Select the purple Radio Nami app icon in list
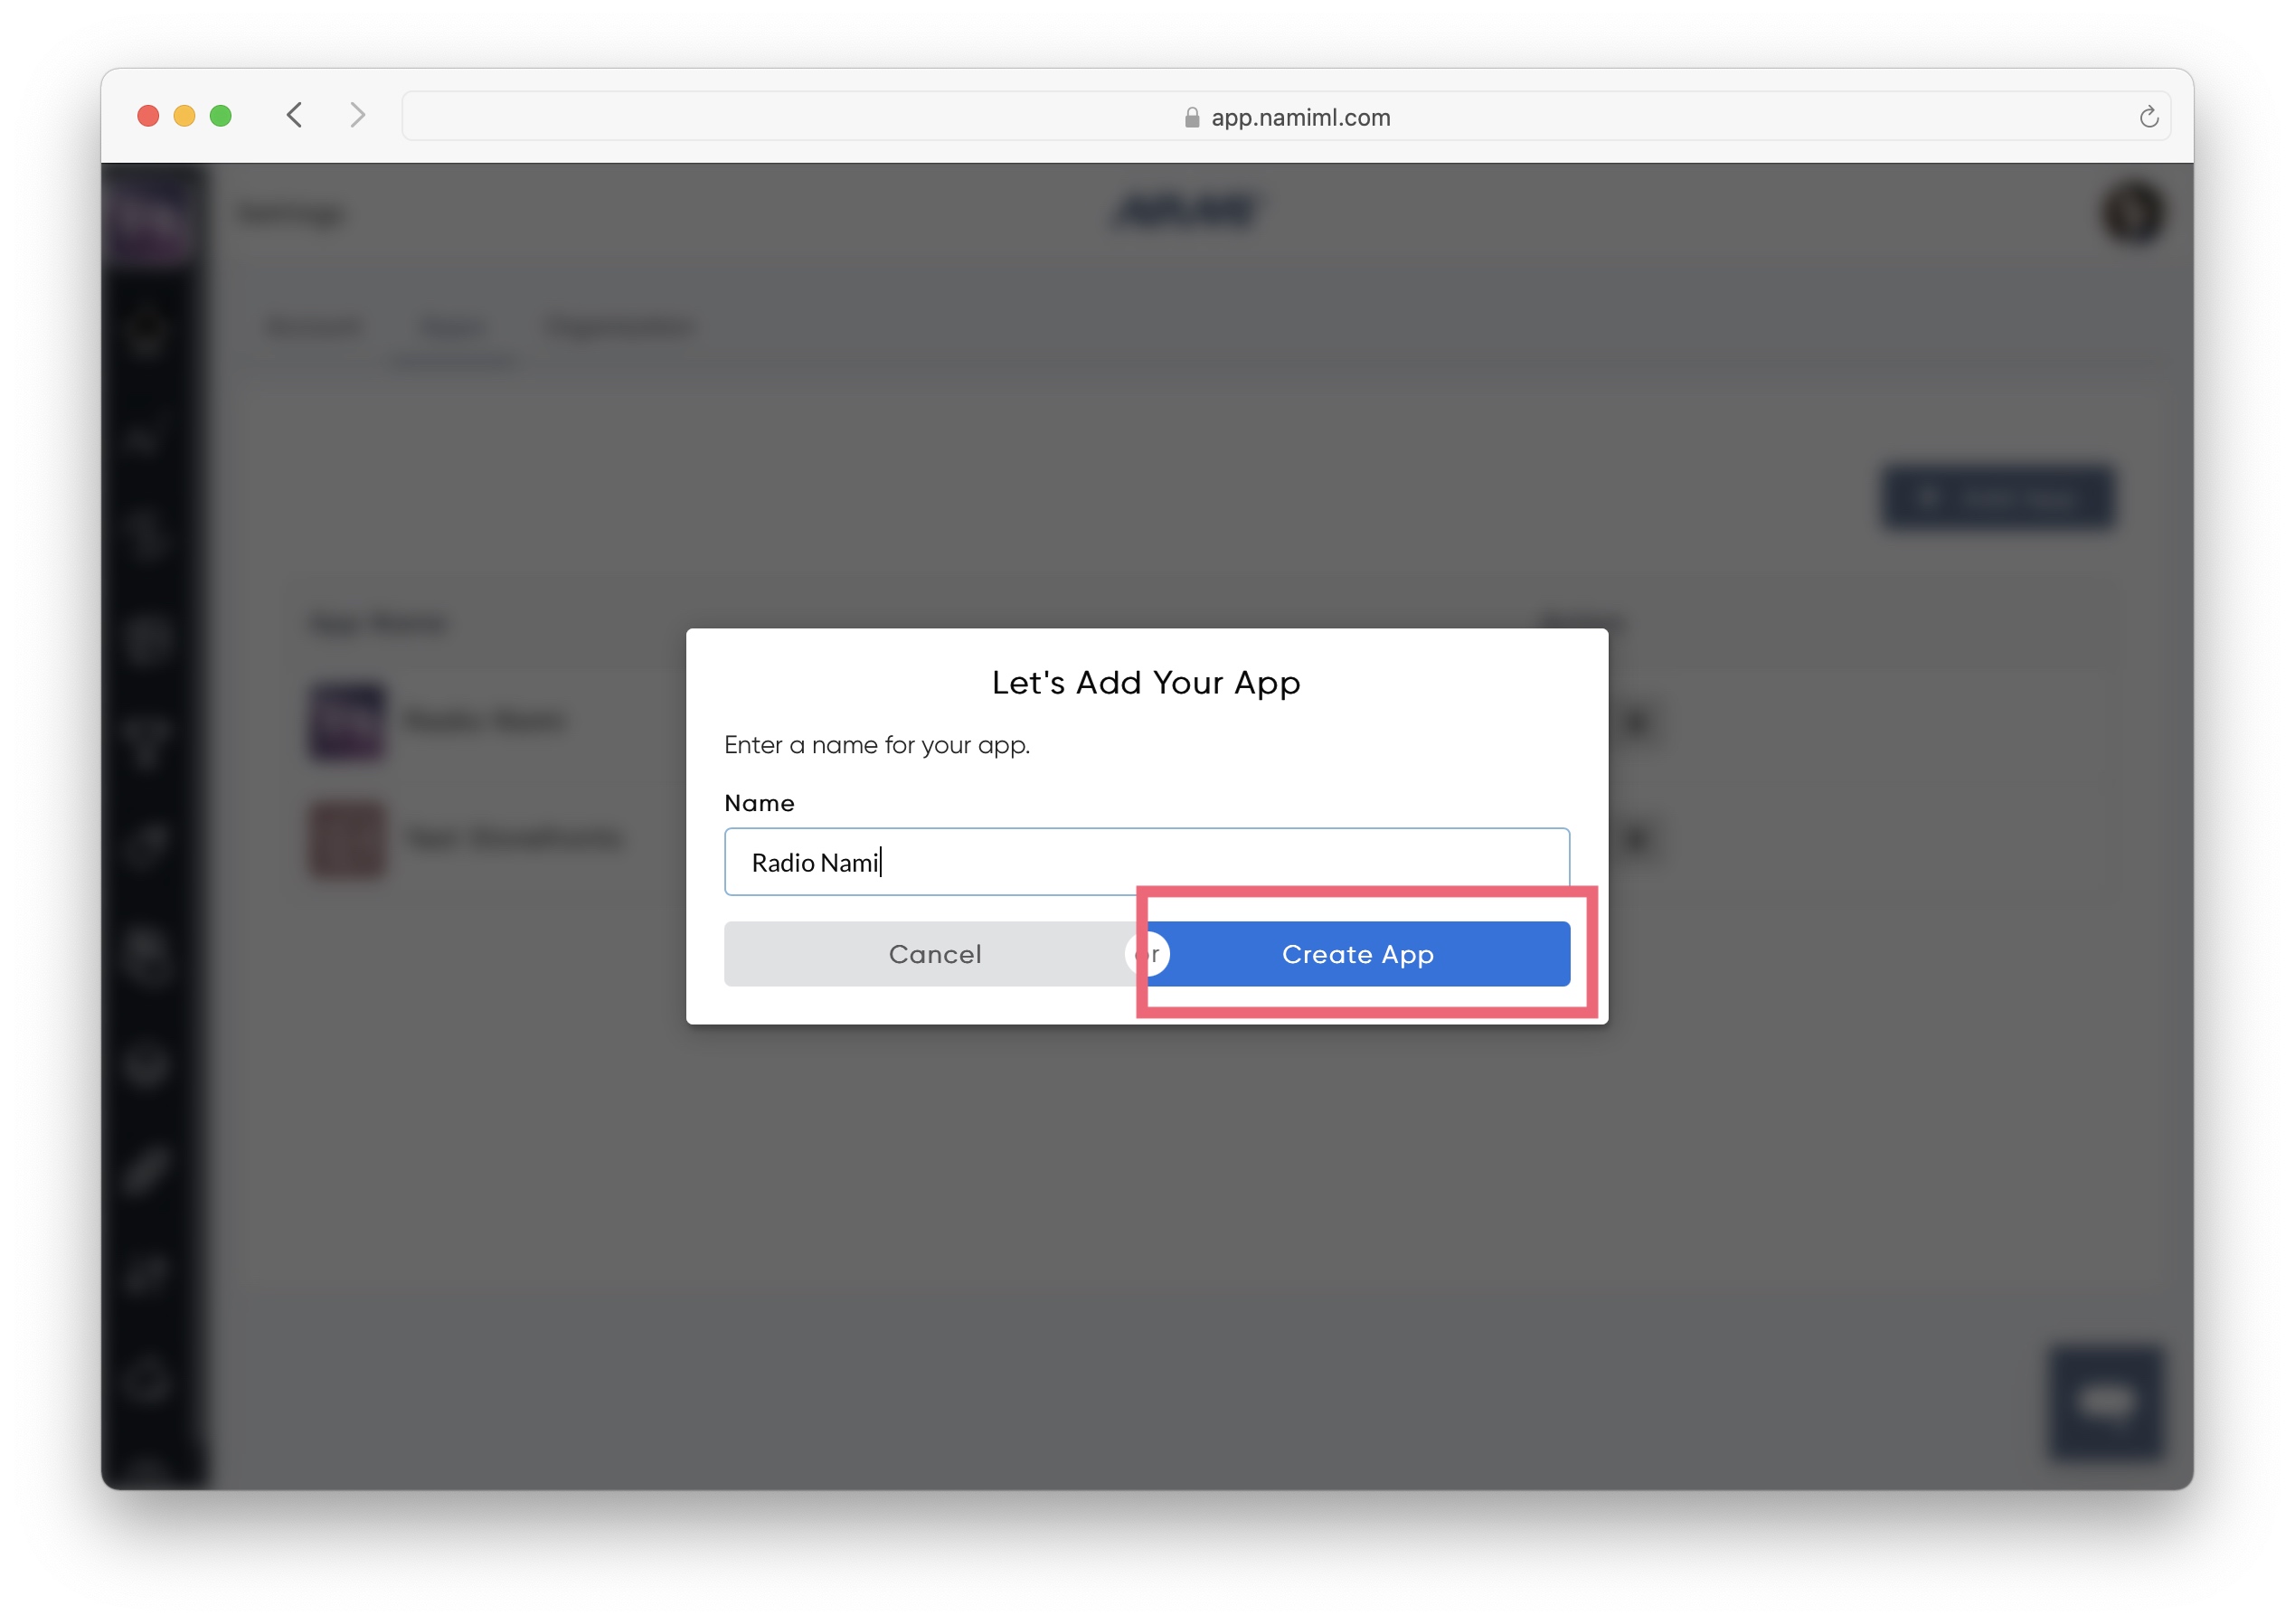2295x1624 pixels. coord(346,721)
